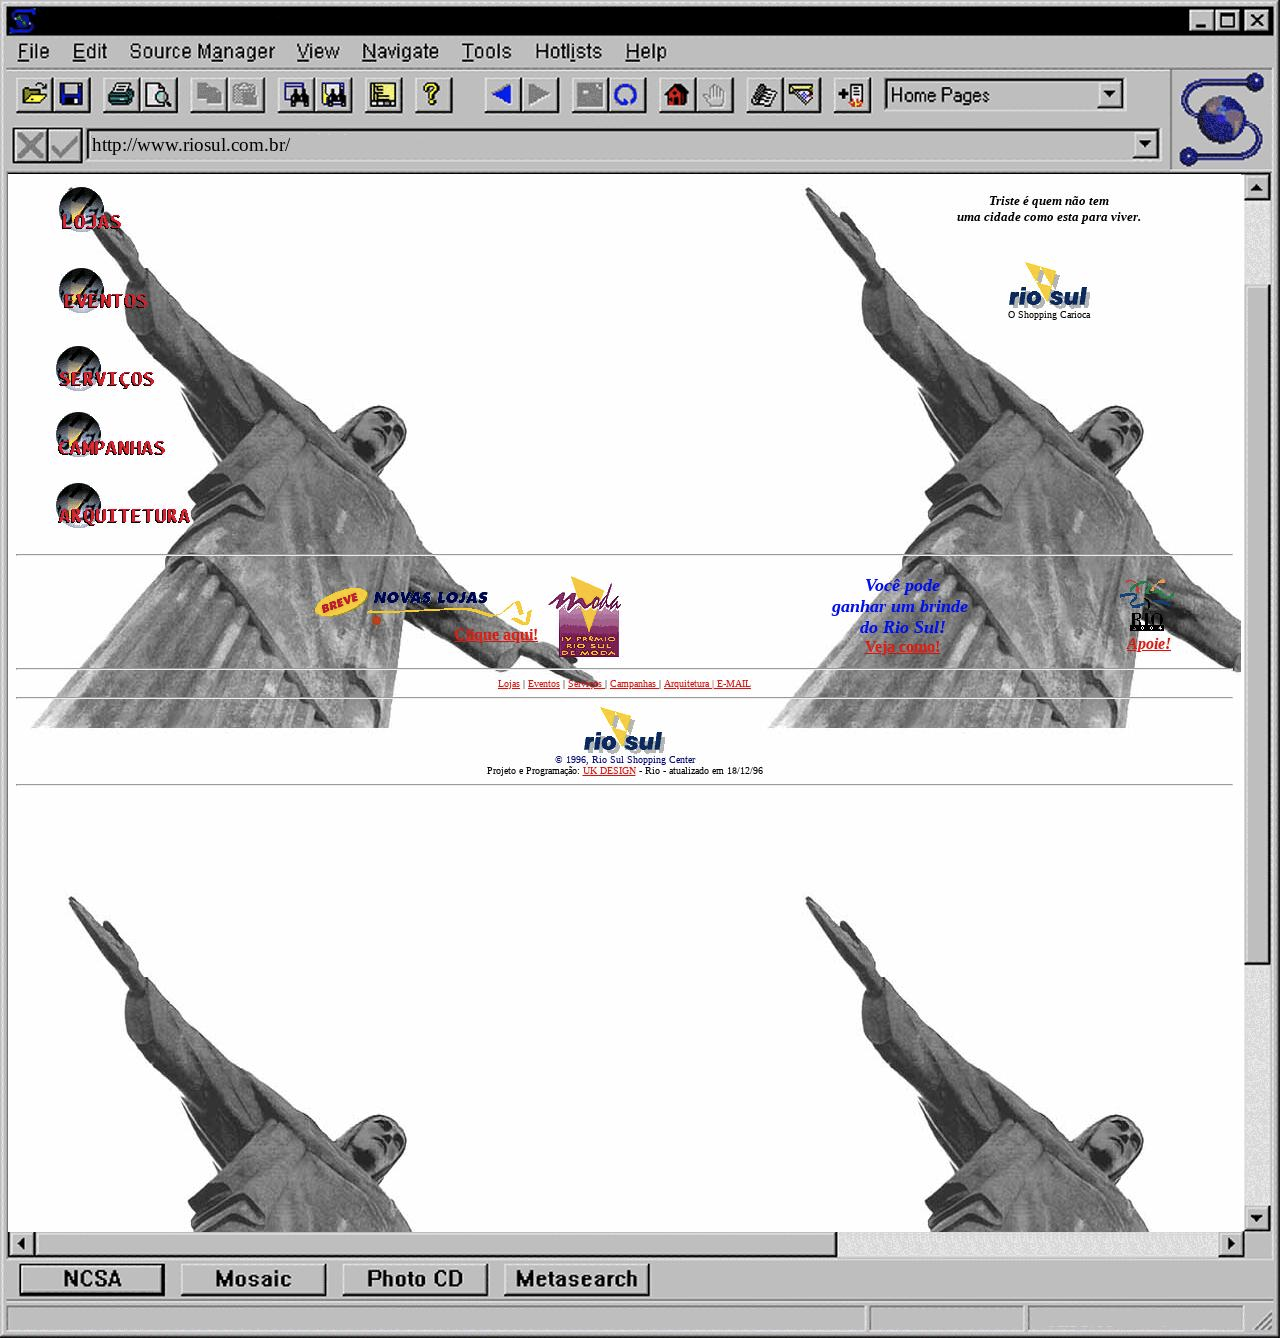
Task: Print the page with the printer icon
Action: [x=121, y=95]
